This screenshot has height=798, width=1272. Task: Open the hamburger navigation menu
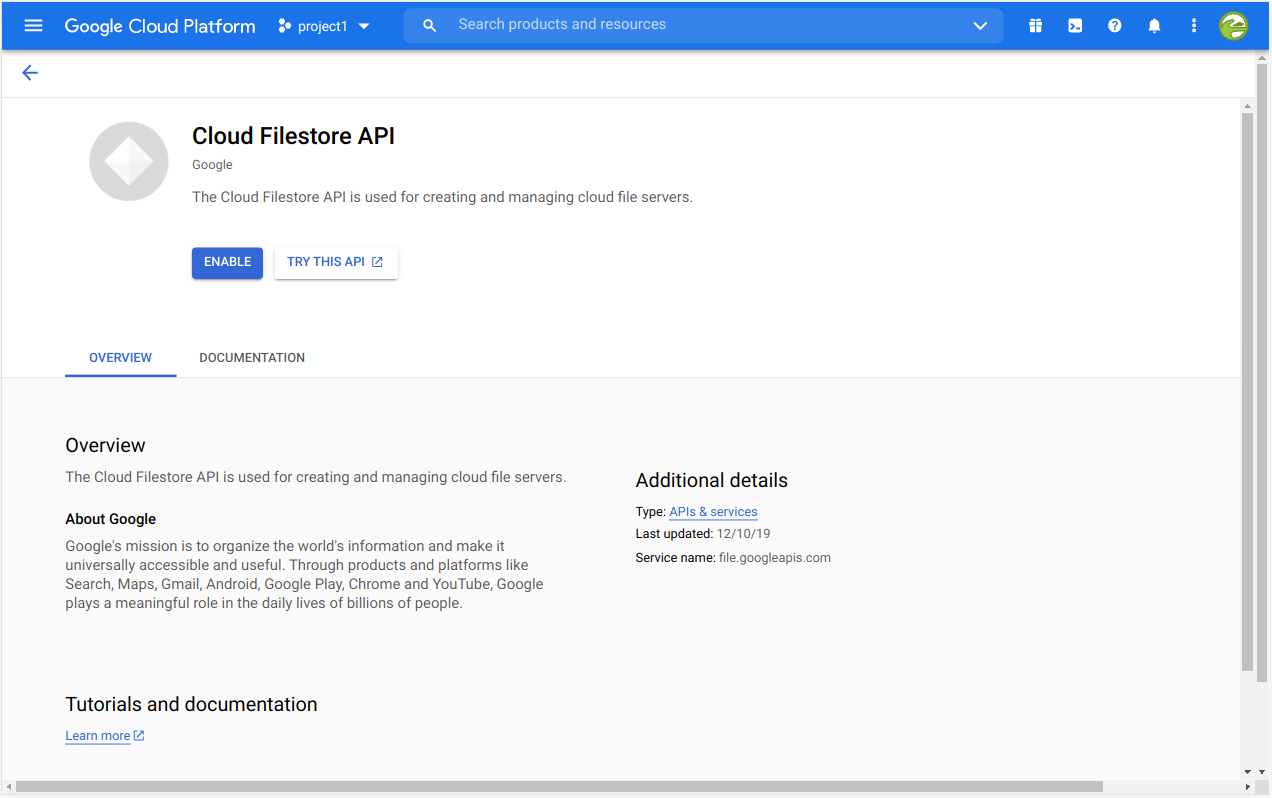(x=33, y=25)
